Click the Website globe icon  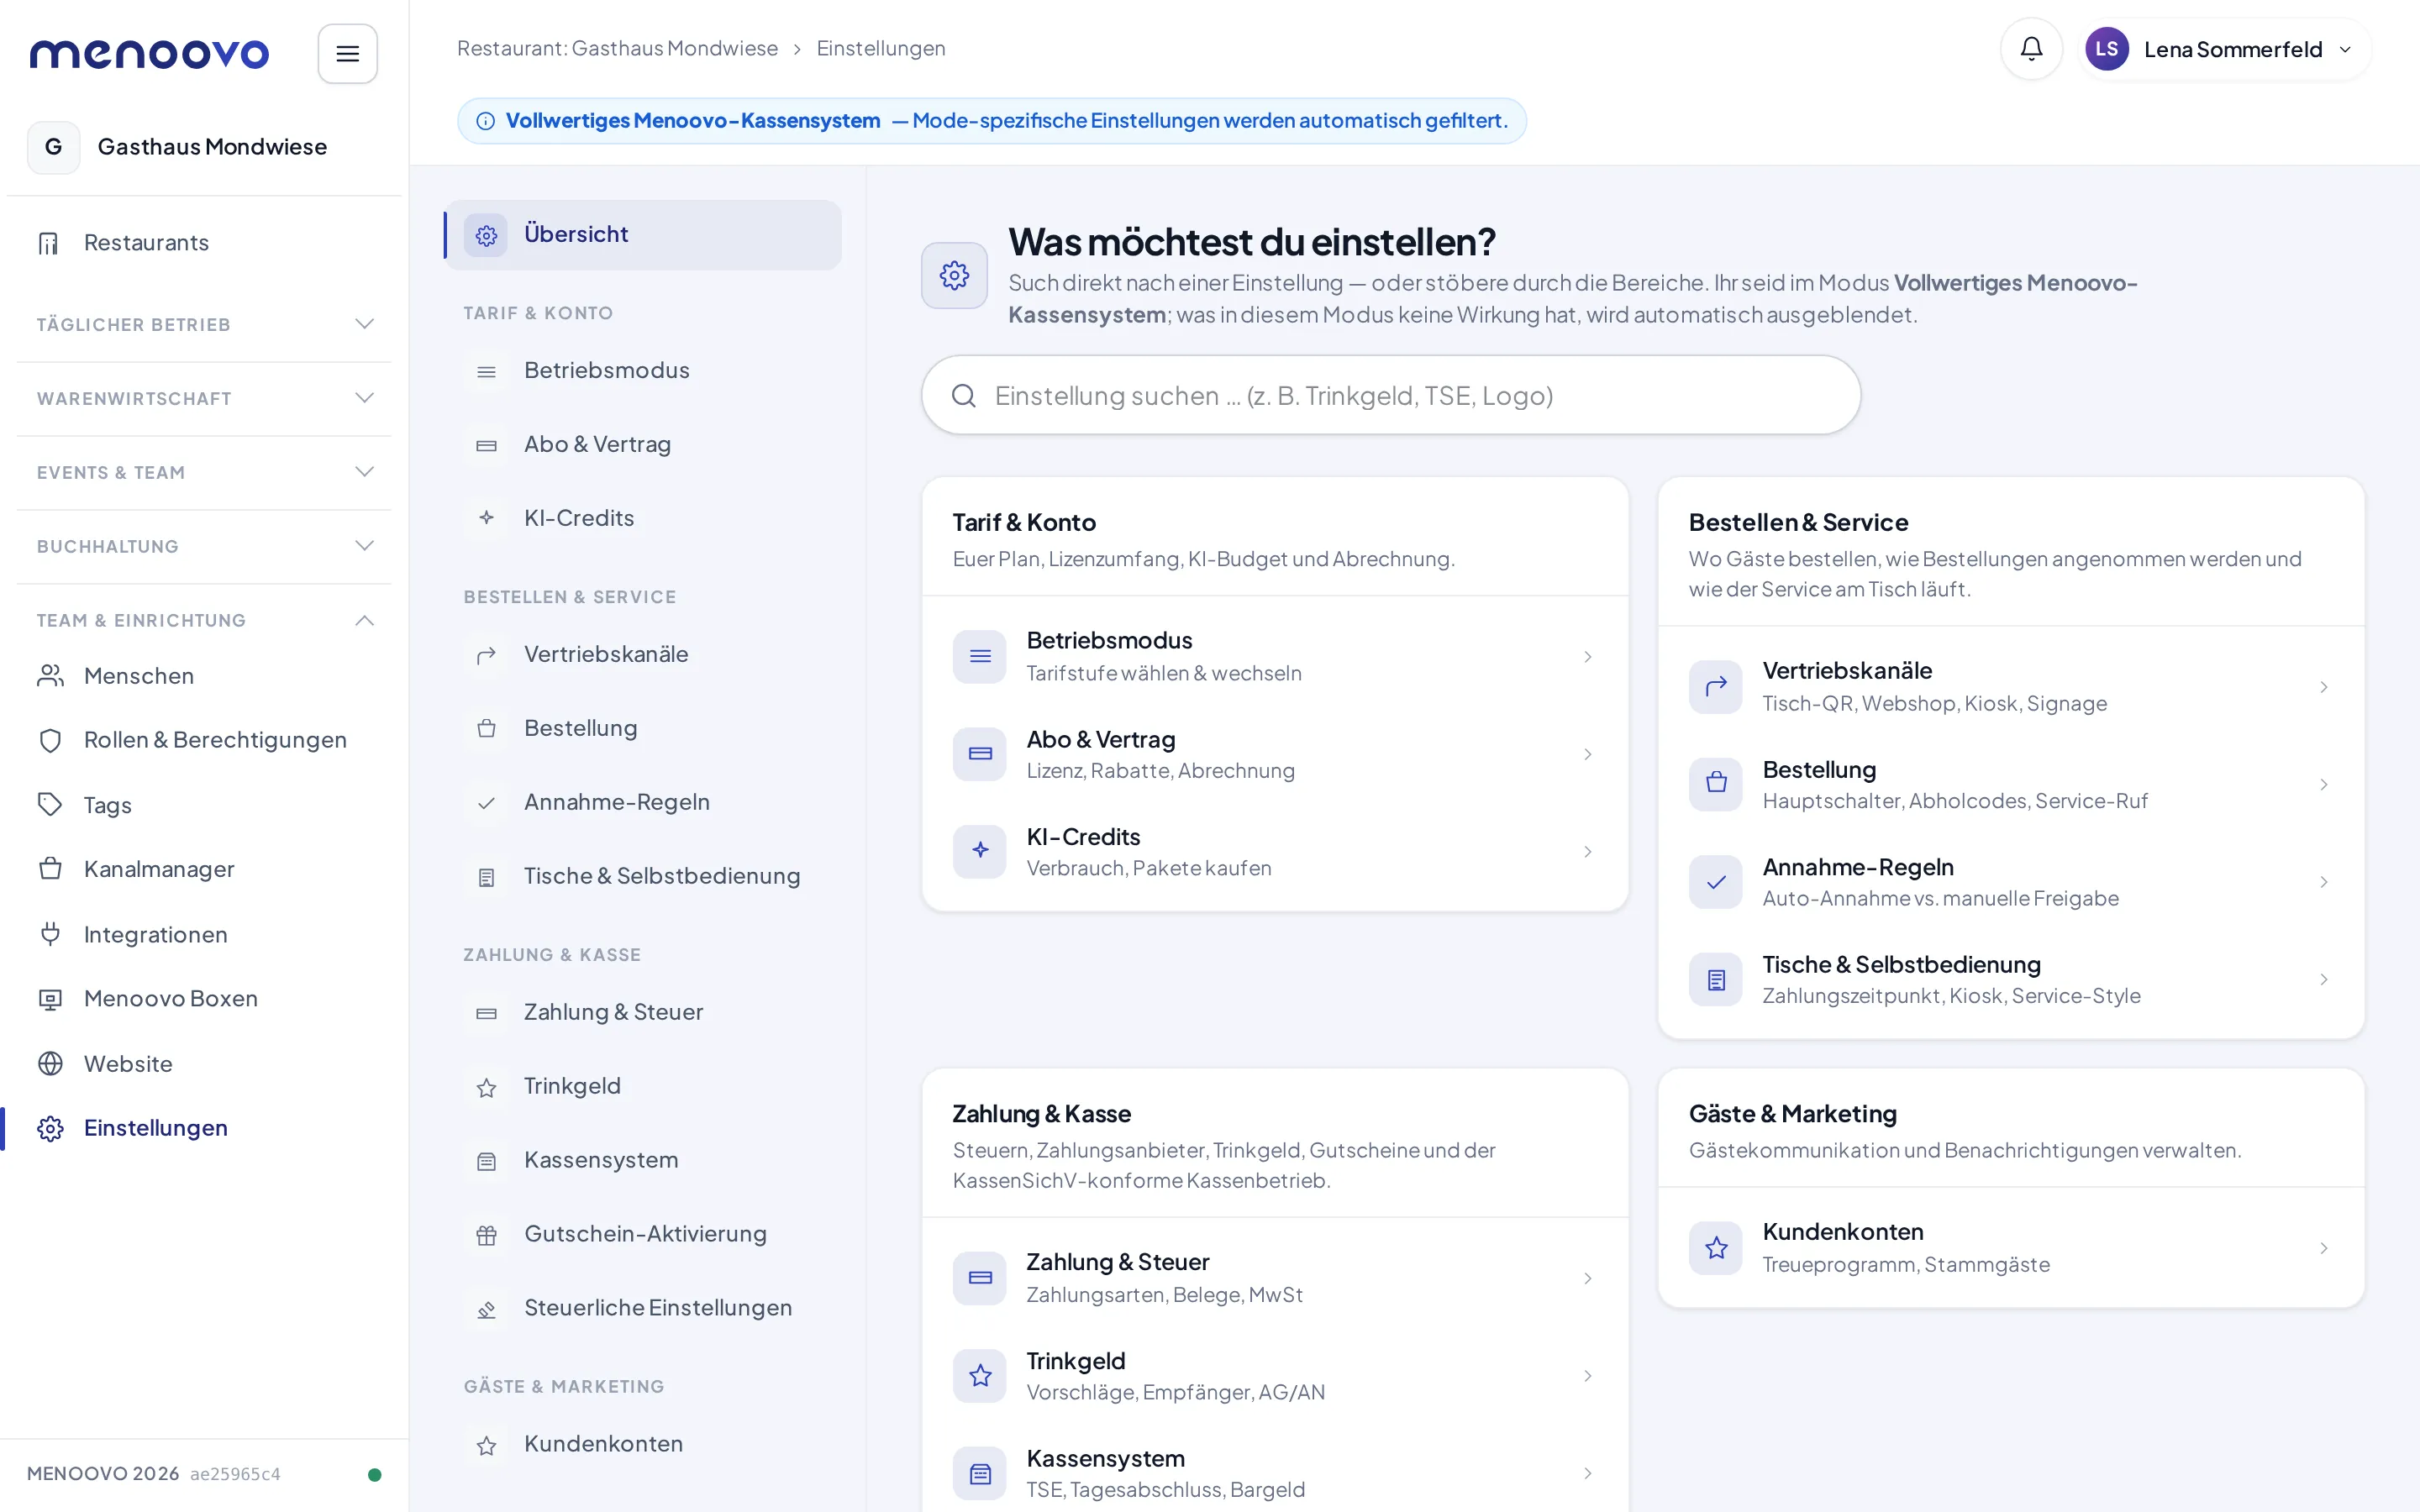point(50,1063)
